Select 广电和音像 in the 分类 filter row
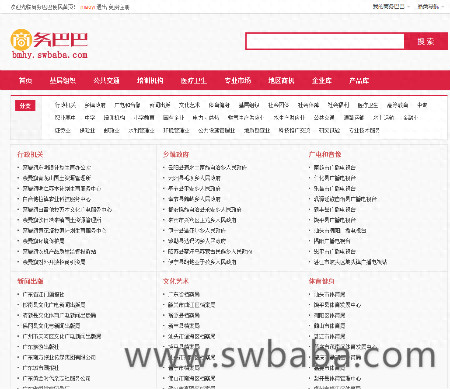The width and height of the screenshot is (450, 389). click(x=127, y=105)
